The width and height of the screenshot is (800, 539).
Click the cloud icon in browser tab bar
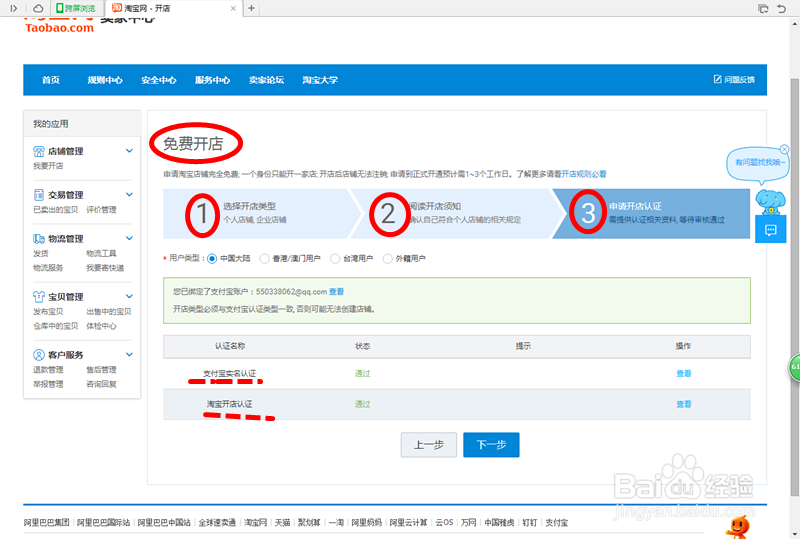38,8
